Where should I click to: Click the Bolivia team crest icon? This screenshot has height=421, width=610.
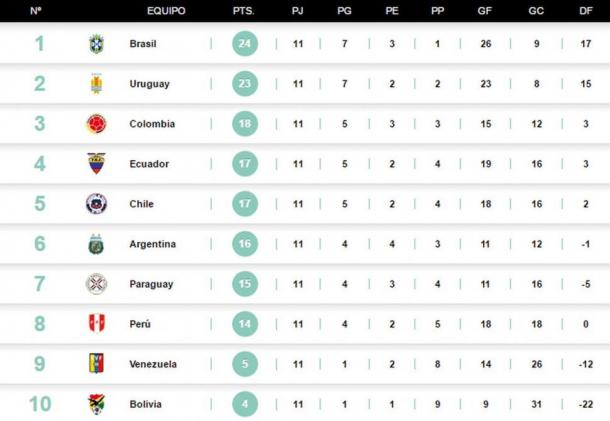[x=96, y=404]
